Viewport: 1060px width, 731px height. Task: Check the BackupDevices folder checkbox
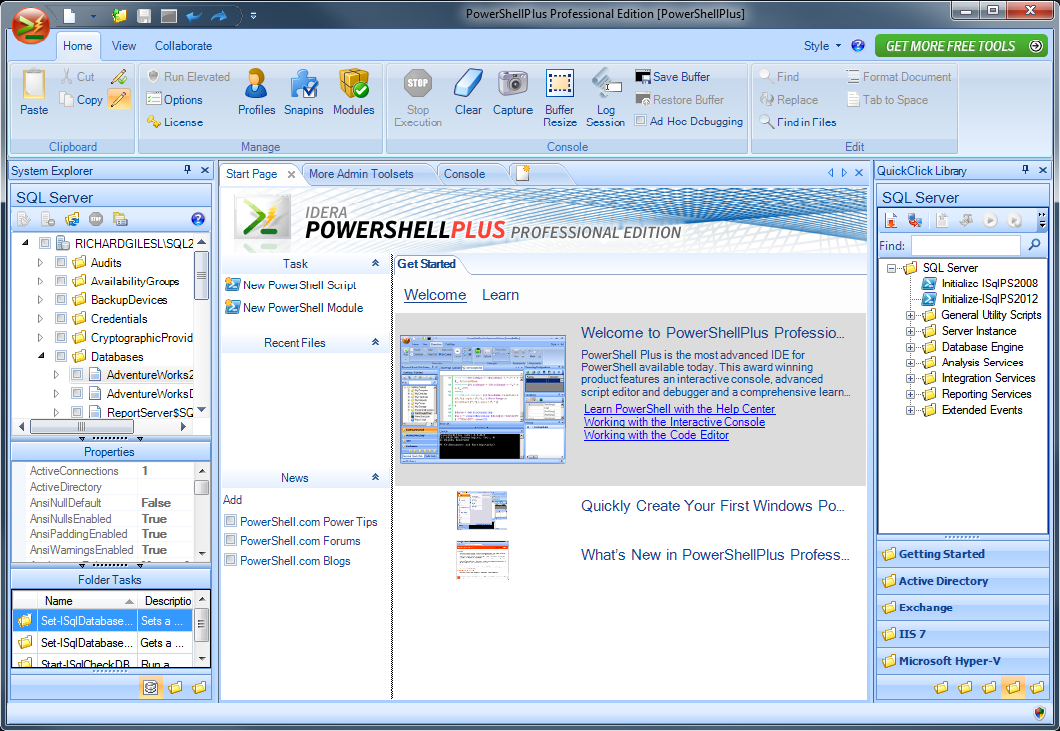coord(61,299)
